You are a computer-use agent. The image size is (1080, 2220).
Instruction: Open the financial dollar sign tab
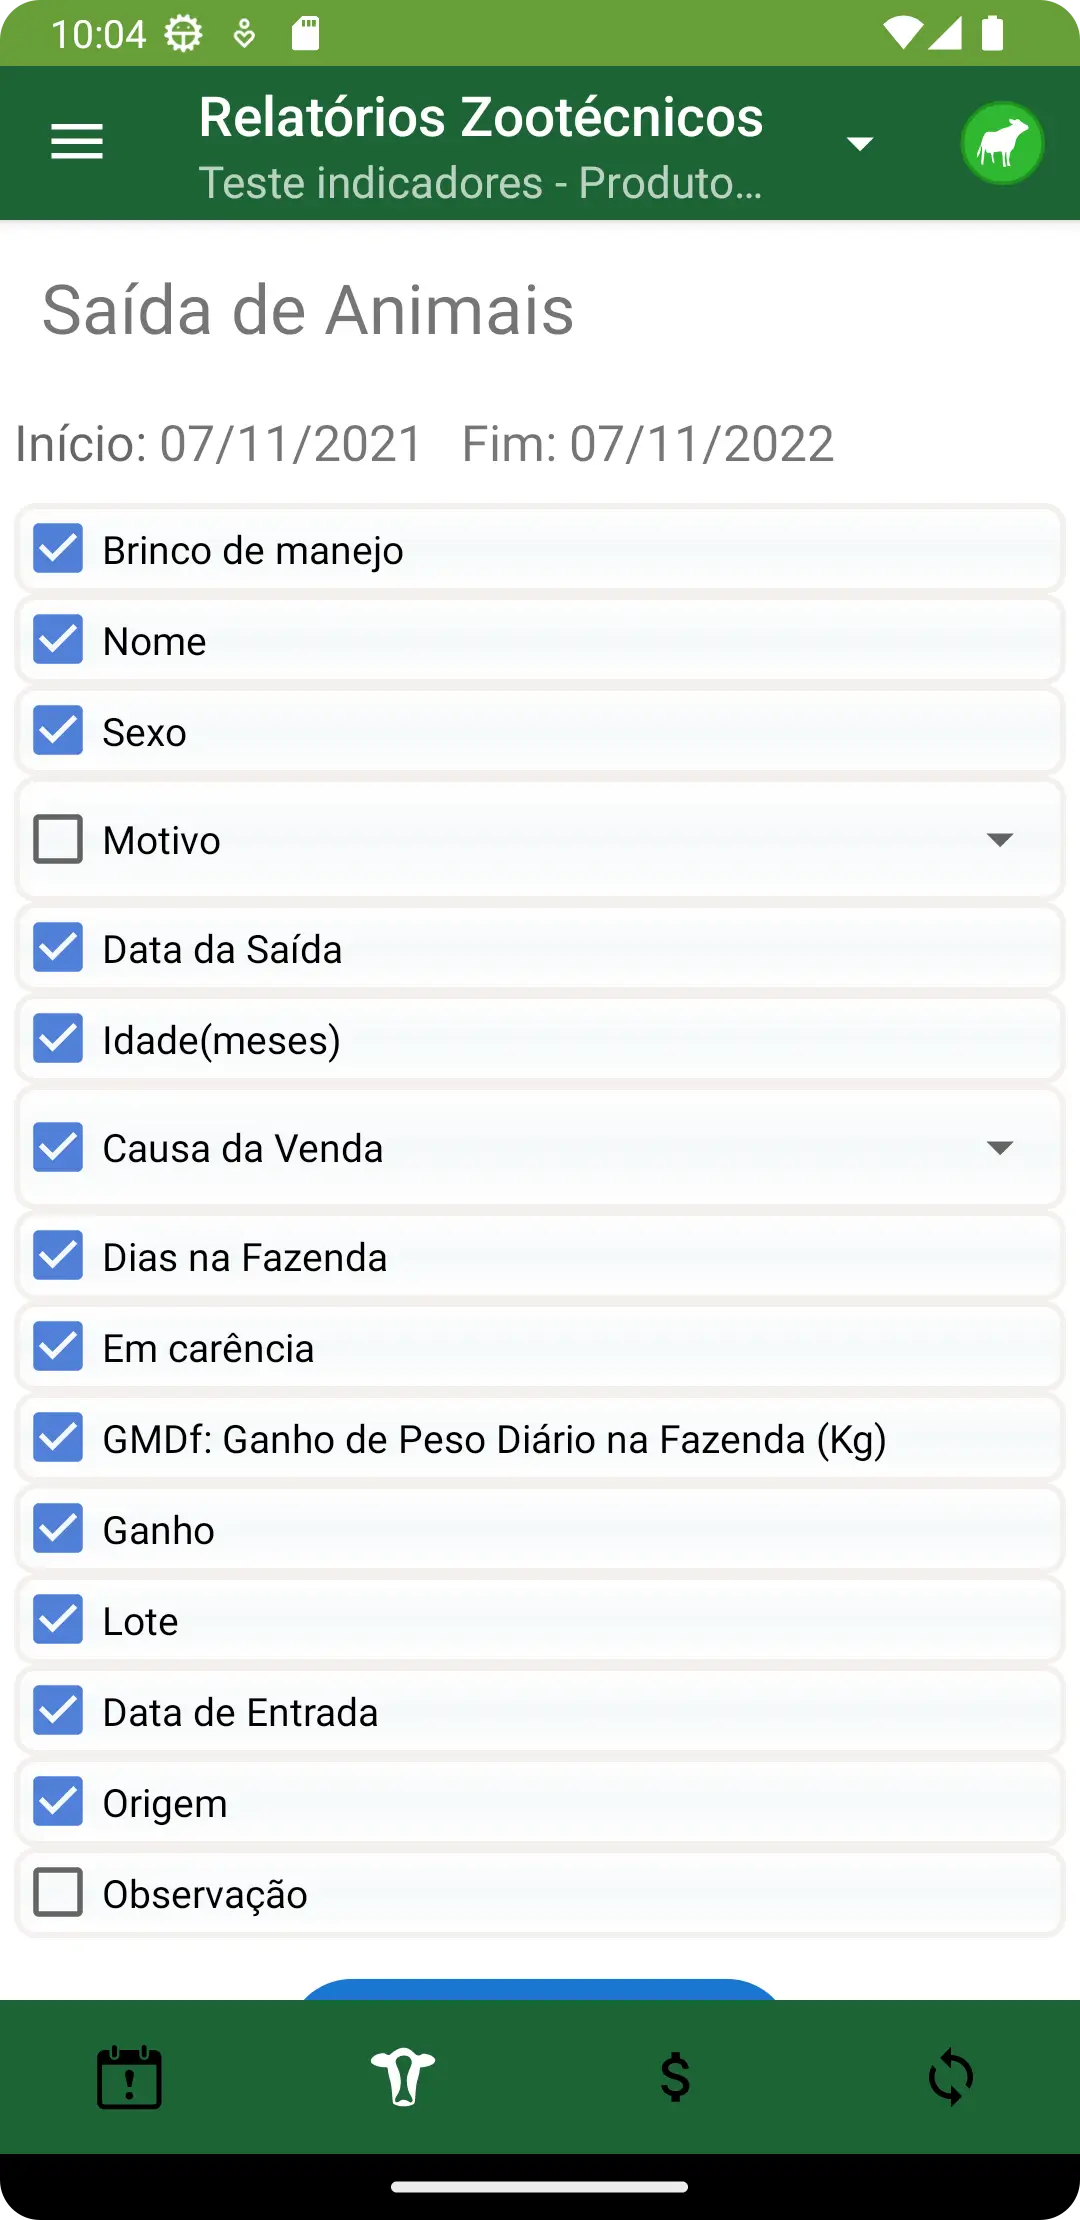(676, 2077)
